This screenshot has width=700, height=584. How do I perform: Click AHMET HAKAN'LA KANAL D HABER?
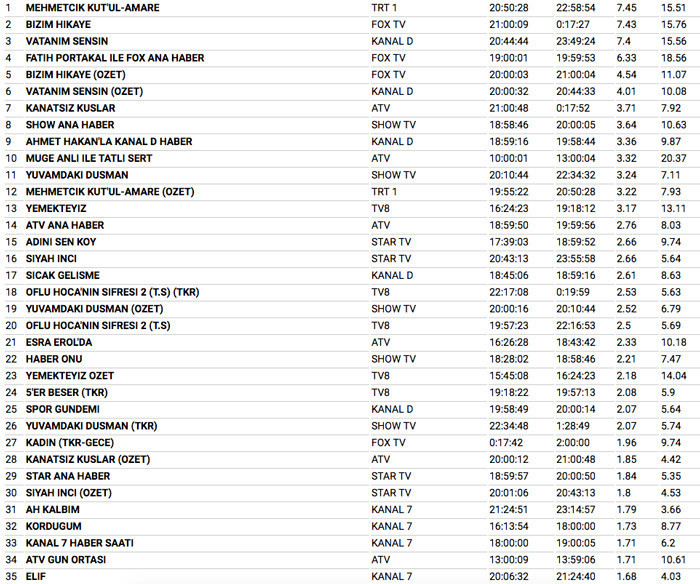[x=109, y=142]
